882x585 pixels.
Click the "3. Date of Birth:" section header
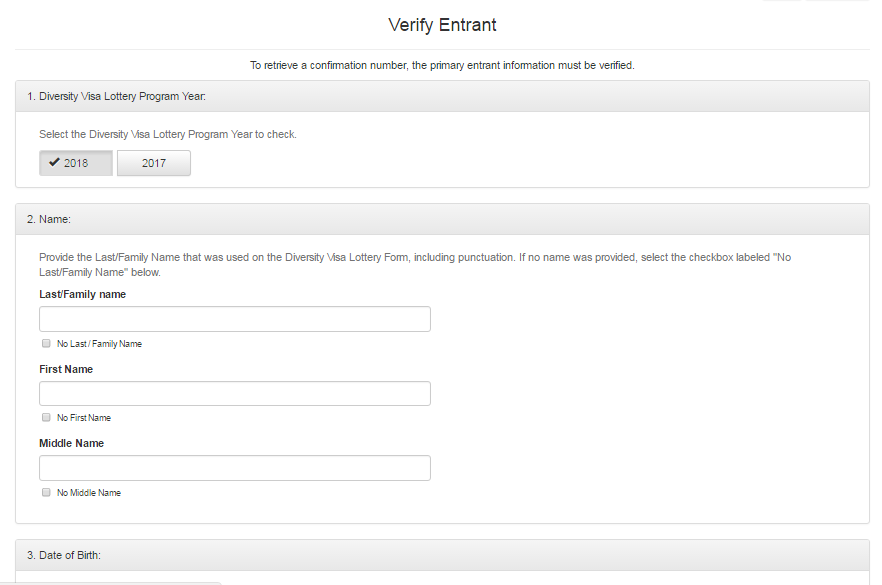64,555
